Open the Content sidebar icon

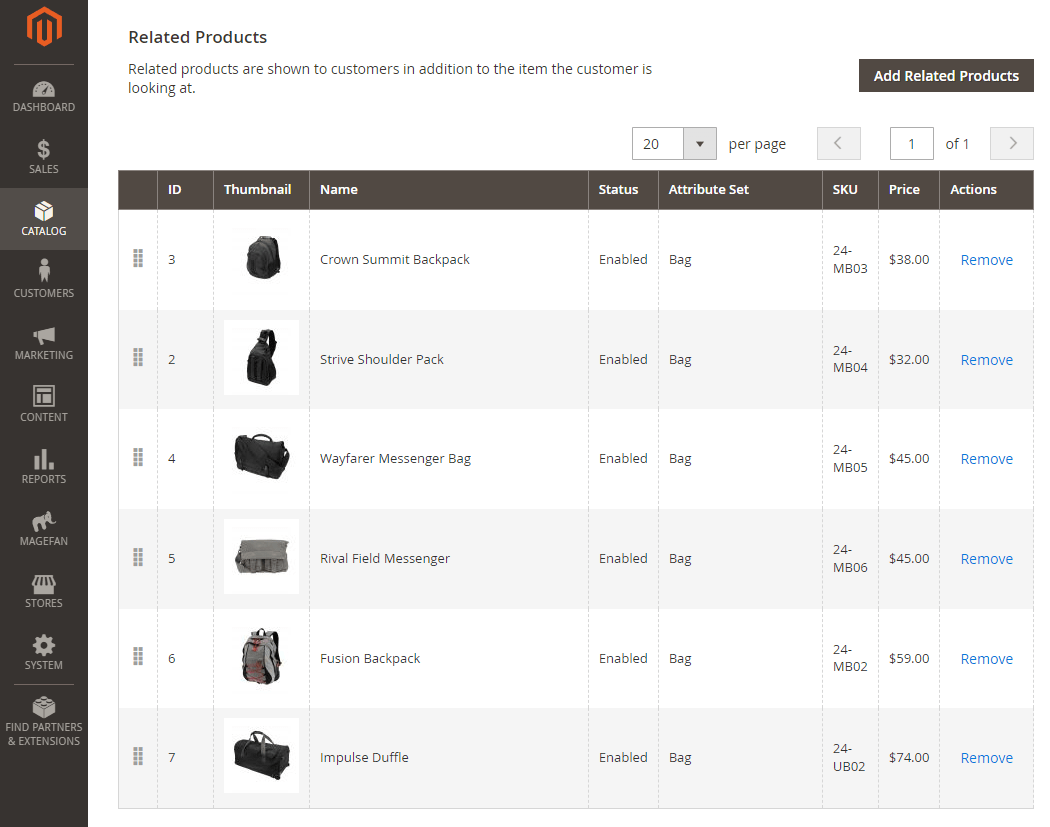44,396
